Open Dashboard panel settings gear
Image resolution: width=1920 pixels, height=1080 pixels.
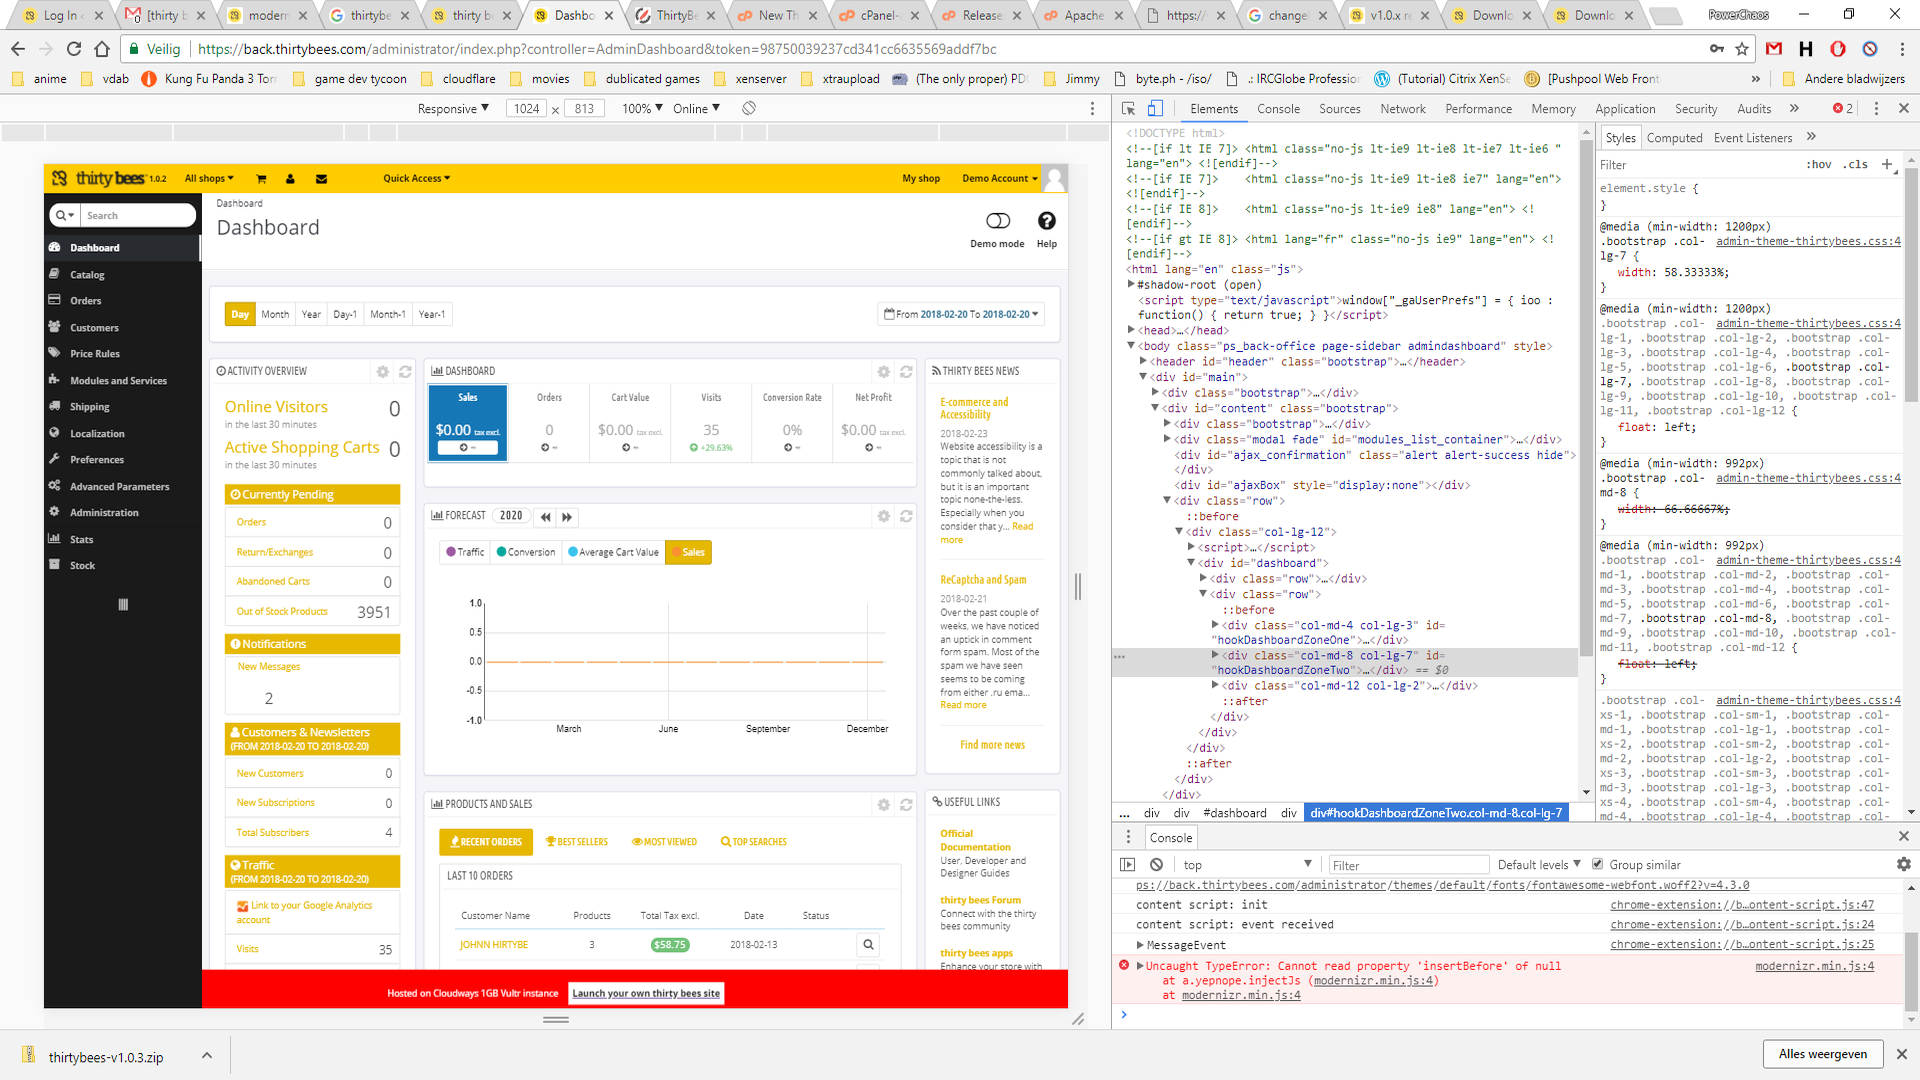click(883, 371)
